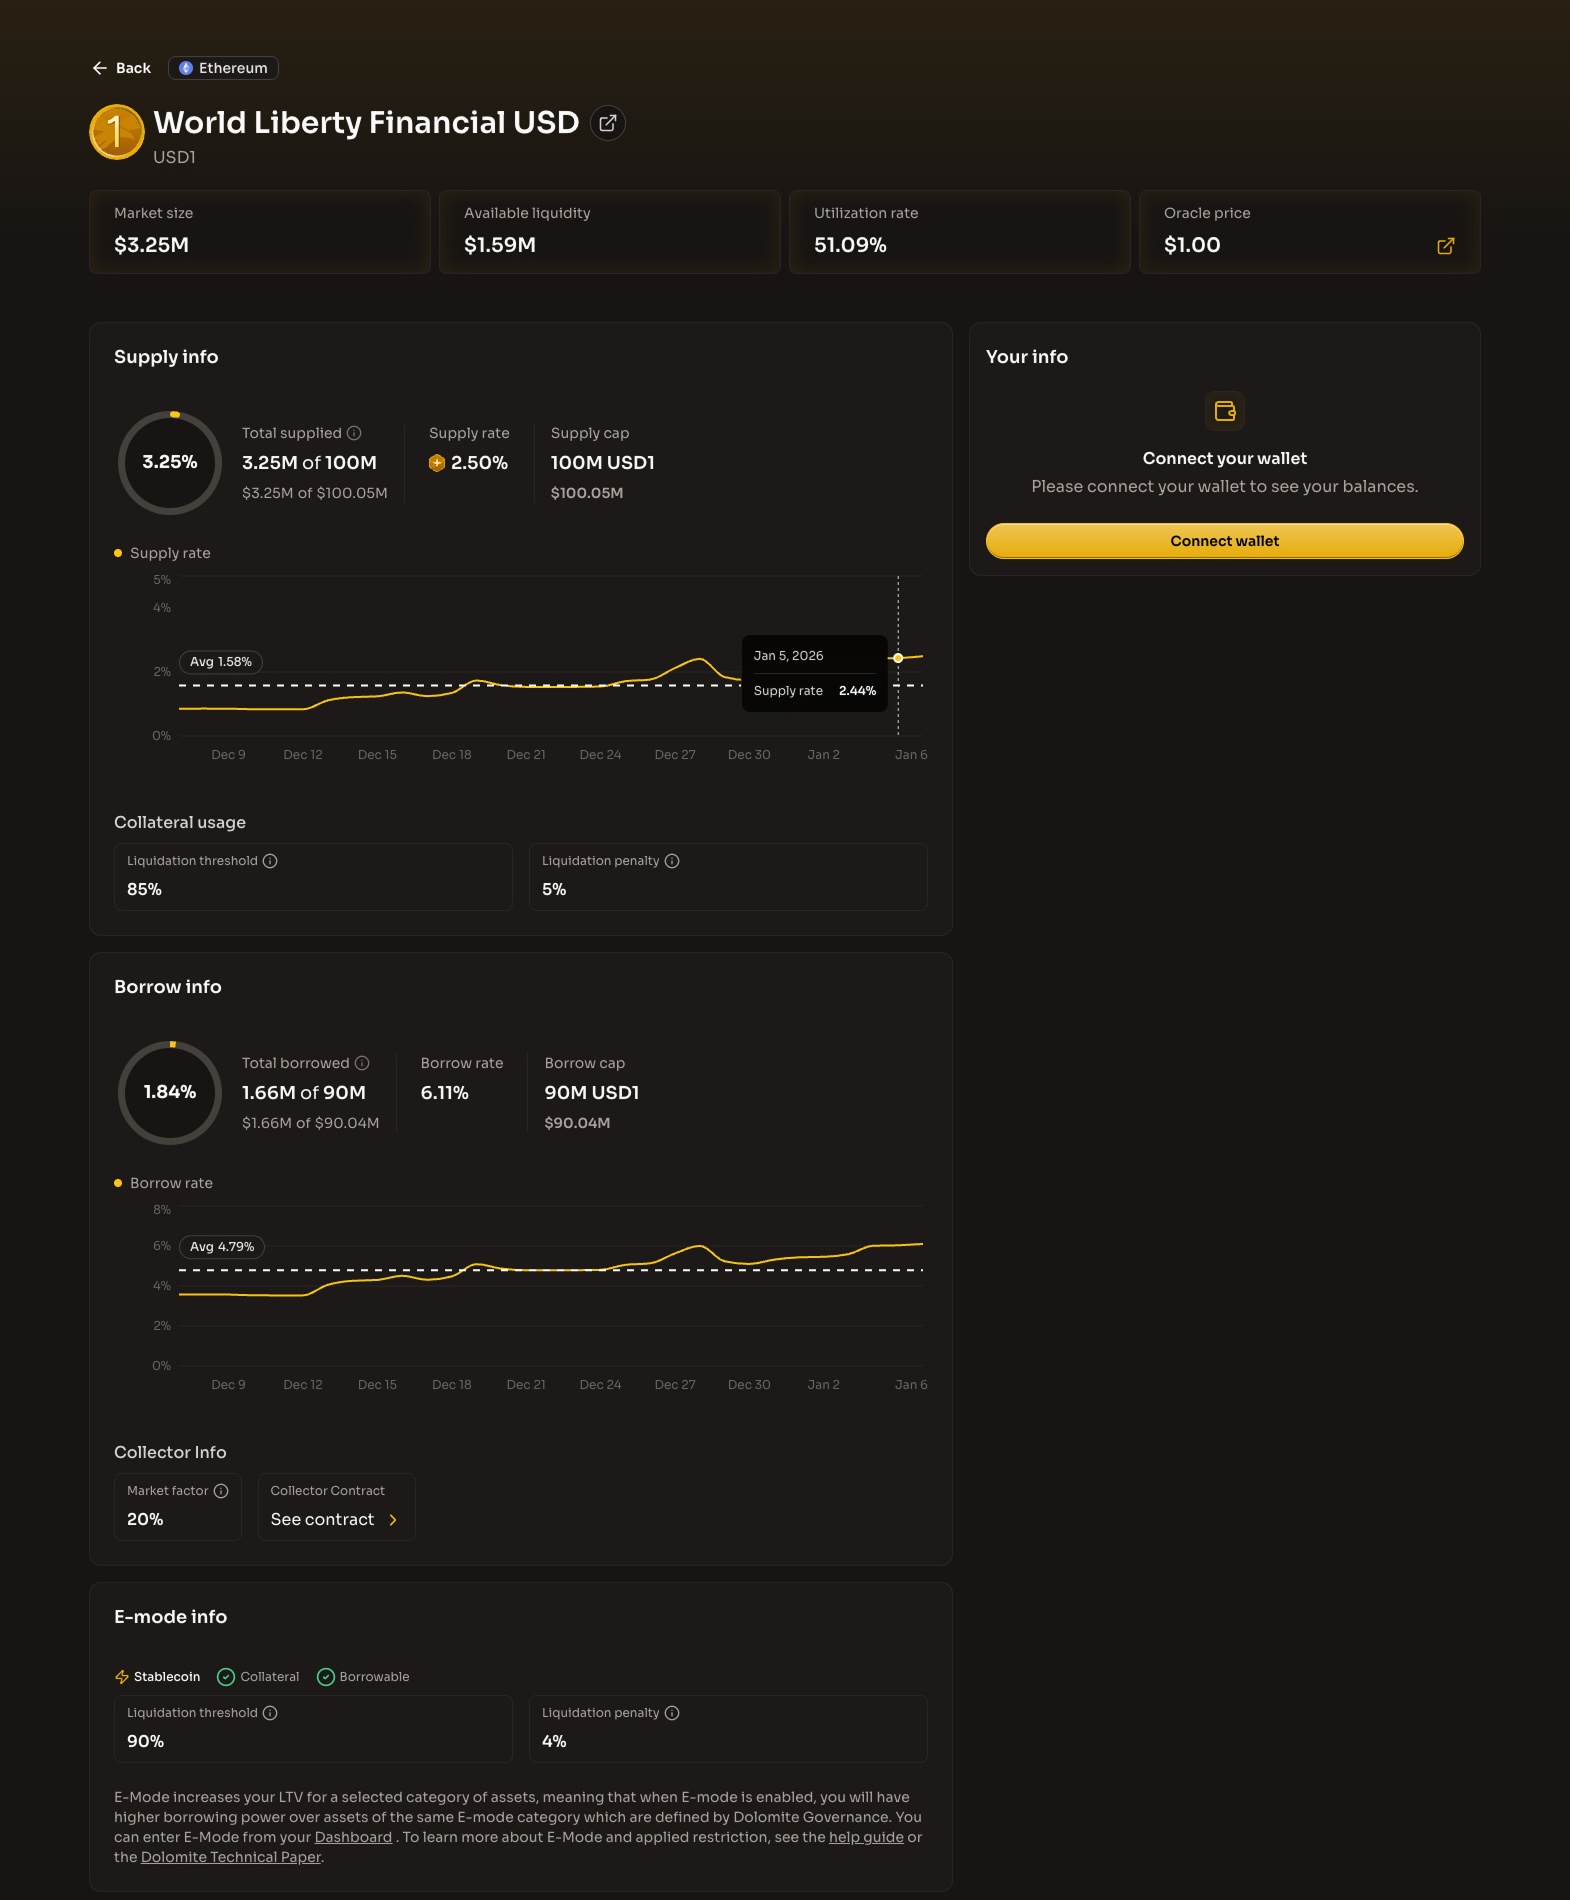Screen dimensions: 1570x1900
Task: Click the 3.25% supply utilization ring
Action: pos(170,463)
